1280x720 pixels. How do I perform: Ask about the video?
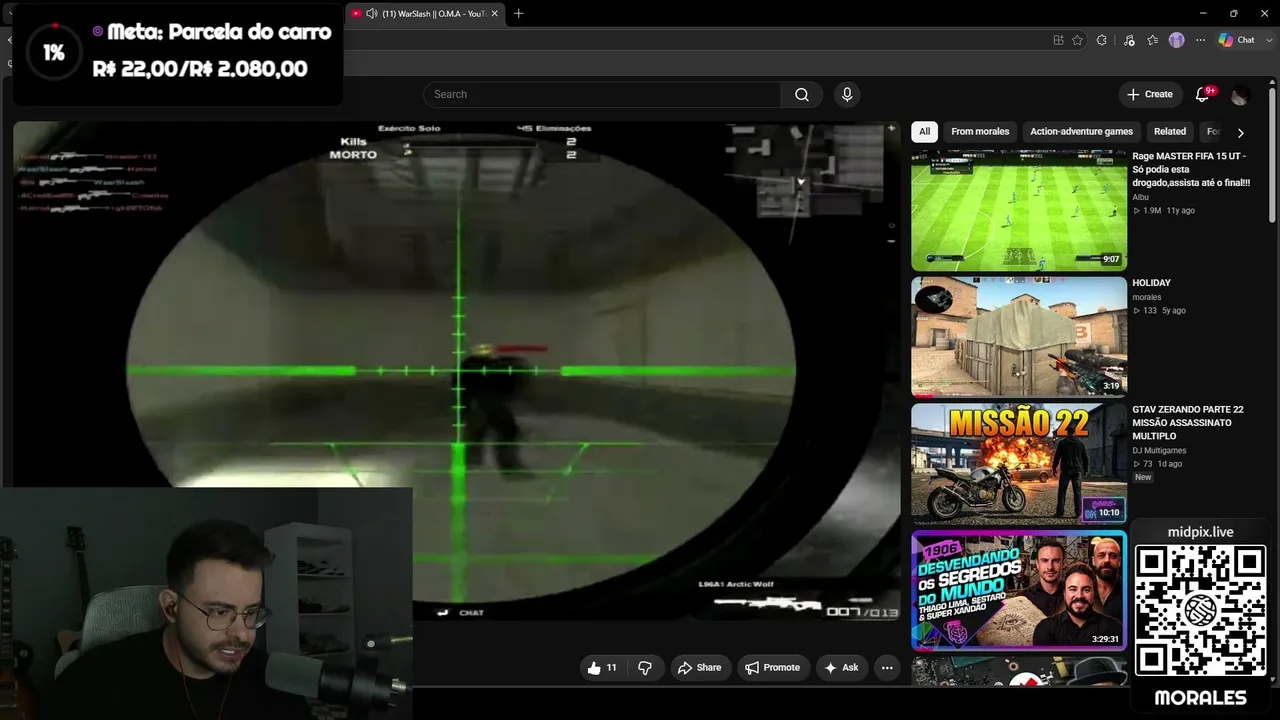pyautogui.click(x=841, y=667)
